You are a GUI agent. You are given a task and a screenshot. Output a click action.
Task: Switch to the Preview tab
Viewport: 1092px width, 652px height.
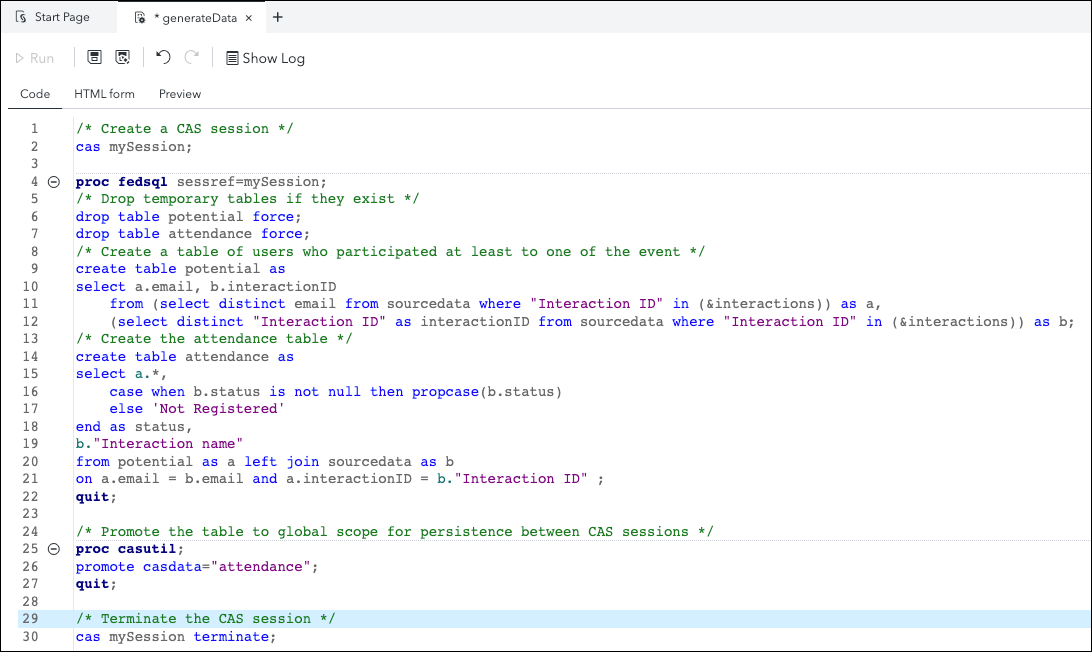180,94
